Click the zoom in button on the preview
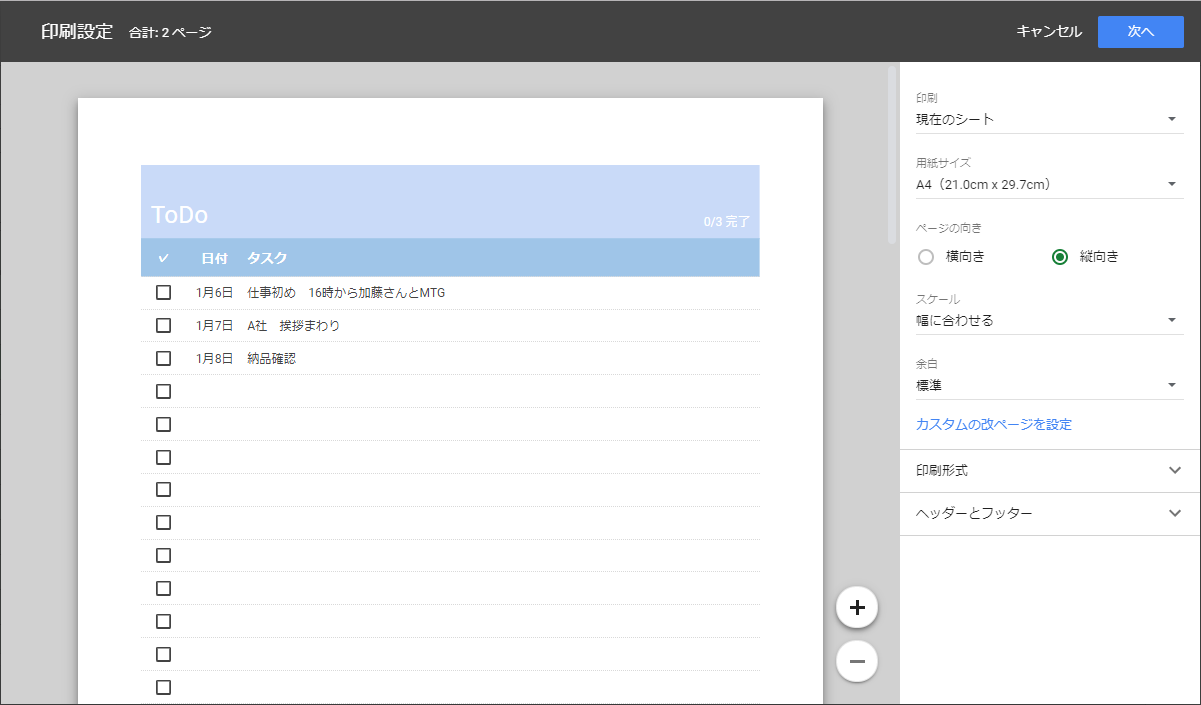 click(x=856, y=606)
